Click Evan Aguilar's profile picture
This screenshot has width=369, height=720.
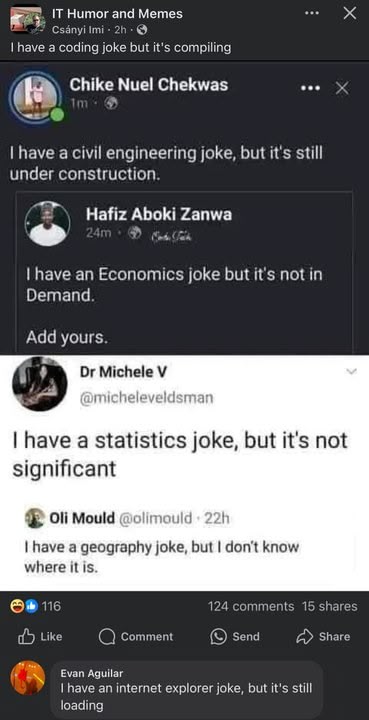28,678
